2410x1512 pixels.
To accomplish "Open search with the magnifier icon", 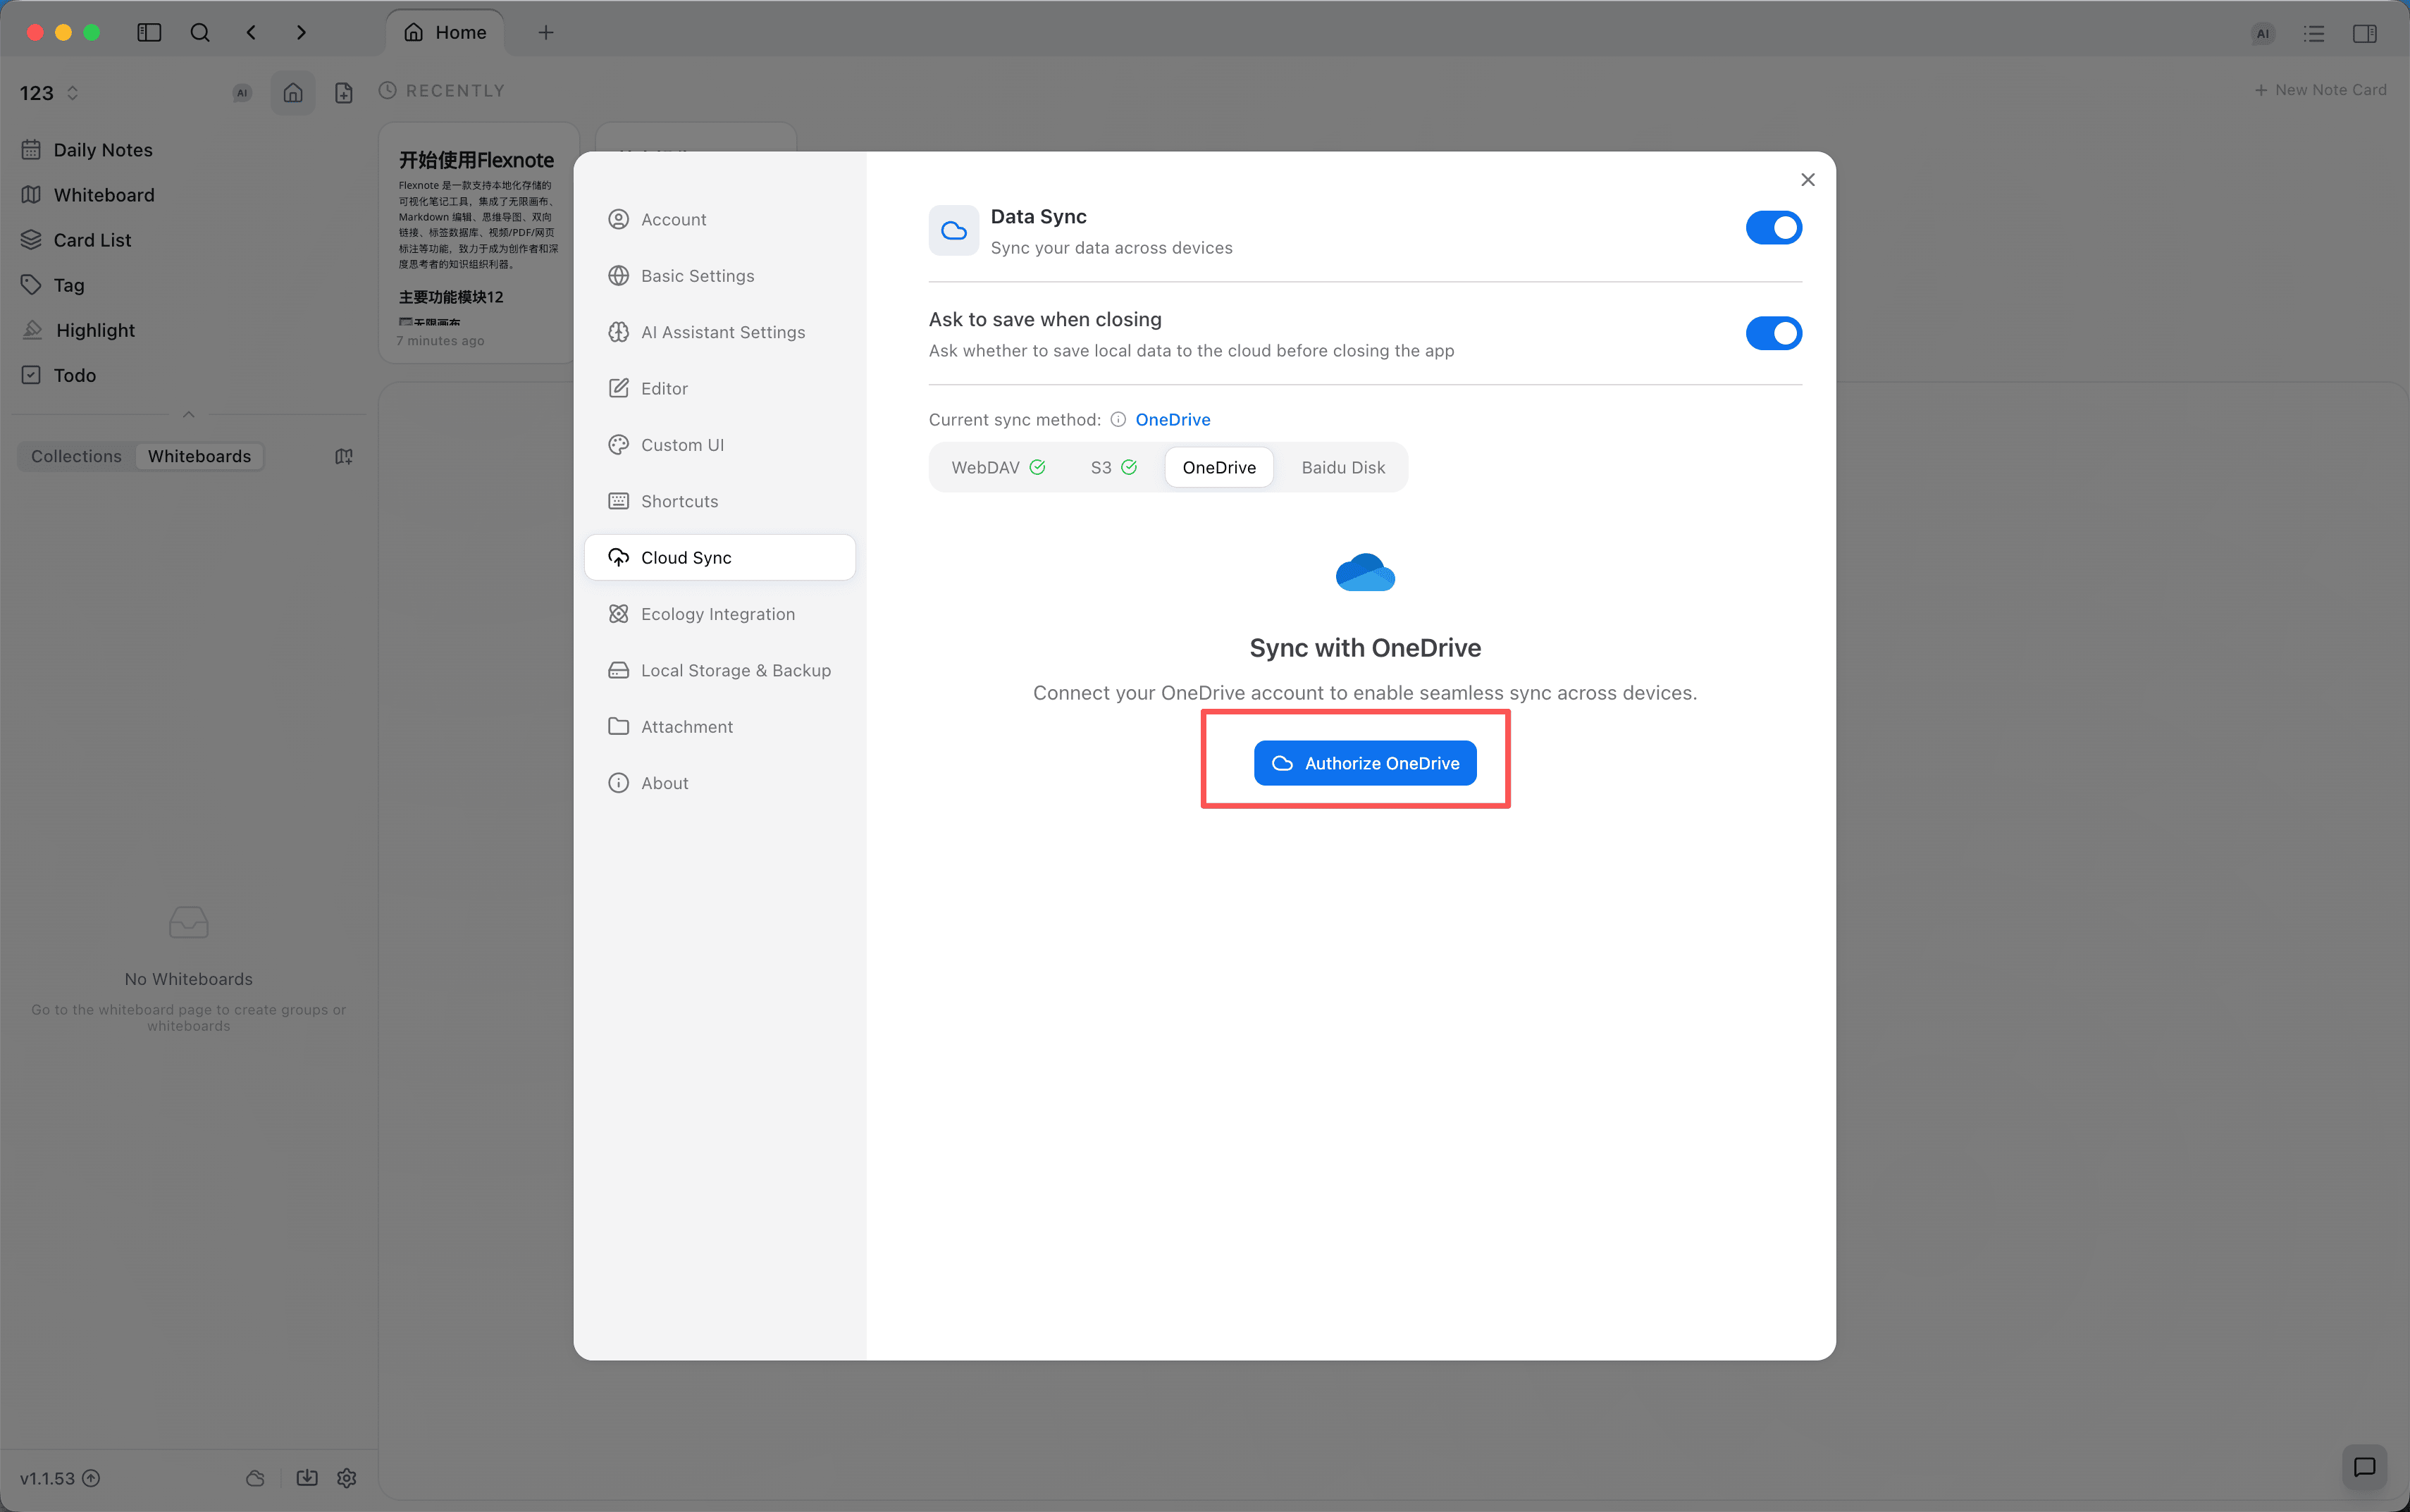I will point(200,33).
